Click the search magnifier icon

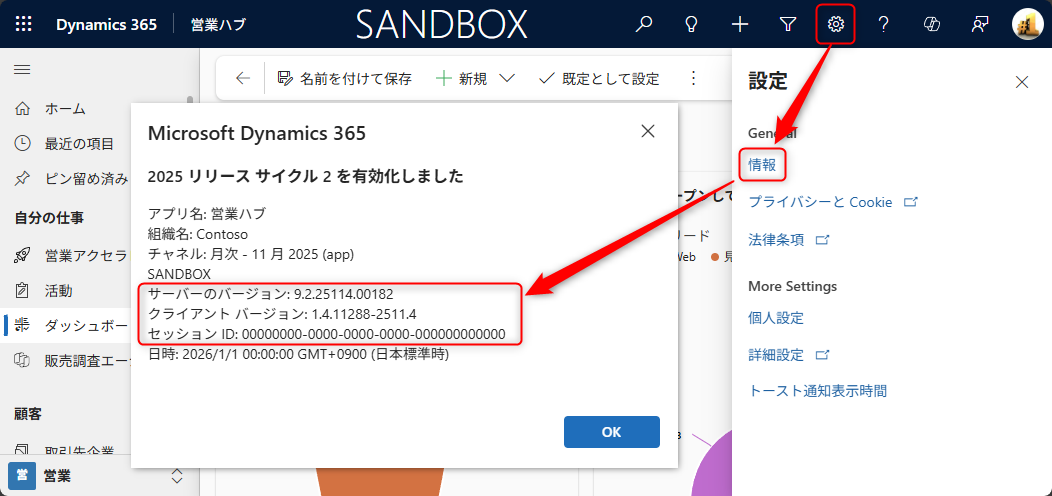point(644,24)
